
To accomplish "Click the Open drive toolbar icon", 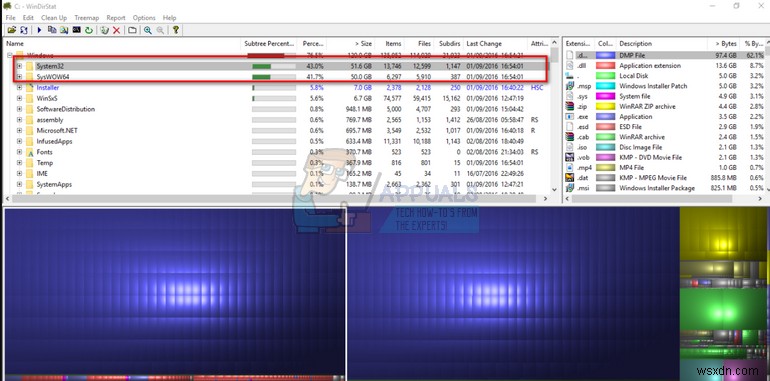I will 12,30.
